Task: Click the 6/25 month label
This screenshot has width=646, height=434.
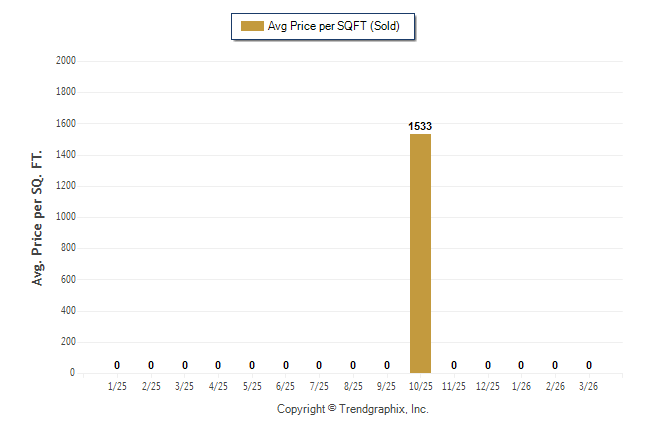Action: pos(285,386)
